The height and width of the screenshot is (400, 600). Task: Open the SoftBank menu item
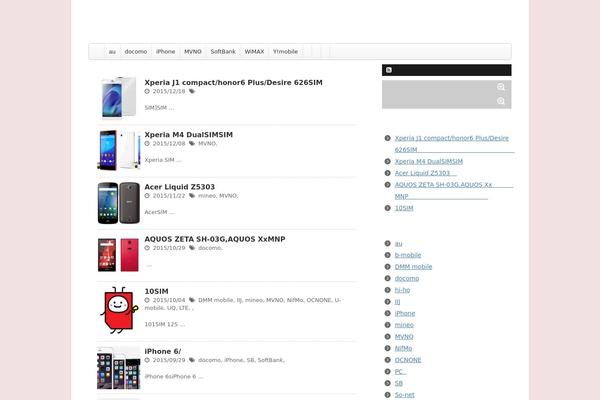(223, 52)
